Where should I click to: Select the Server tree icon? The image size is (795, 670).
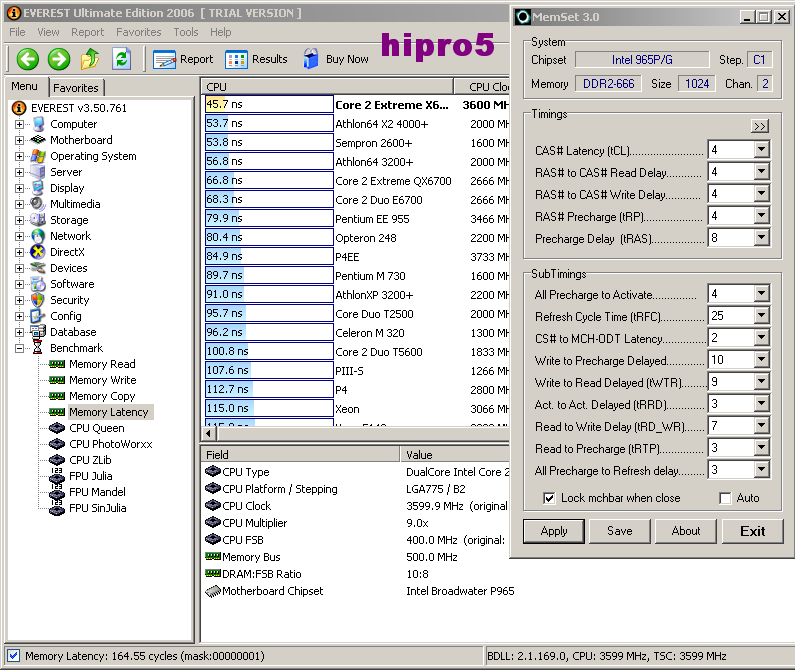pyautogui.click(x=38, y=172)
